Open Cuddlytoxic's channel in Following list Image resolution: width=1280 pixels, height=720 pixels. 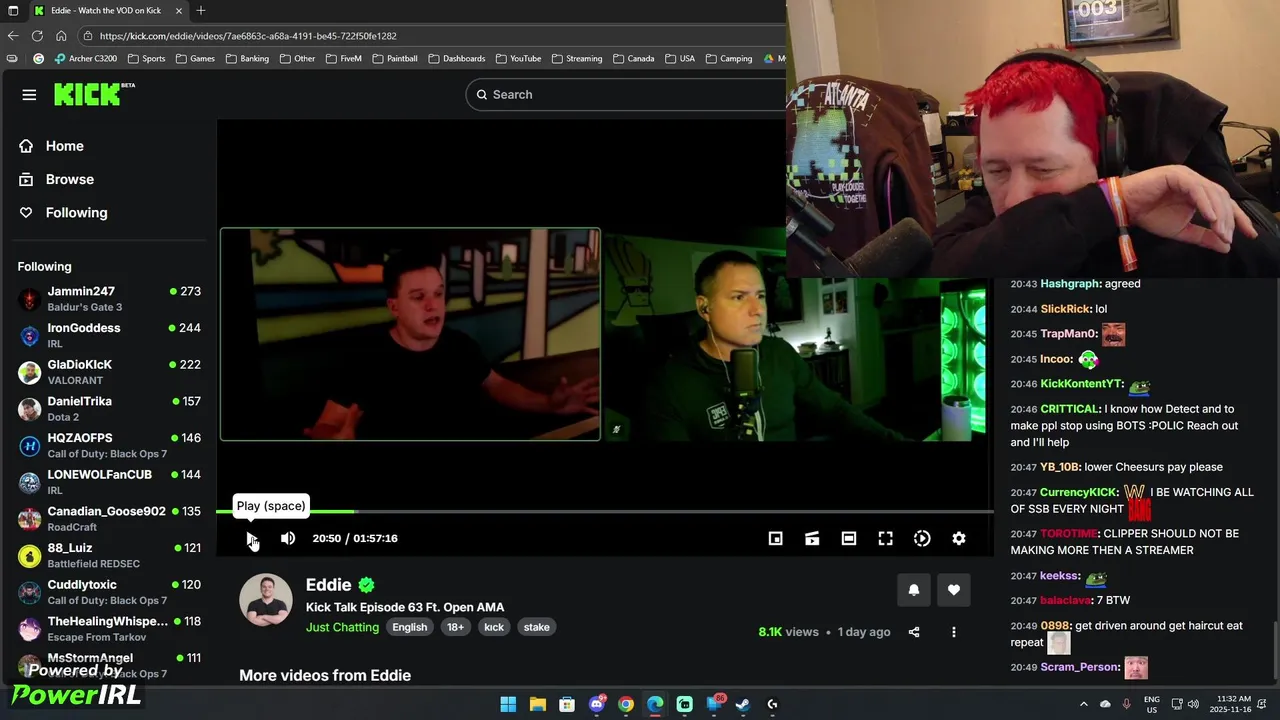(109, 592)
